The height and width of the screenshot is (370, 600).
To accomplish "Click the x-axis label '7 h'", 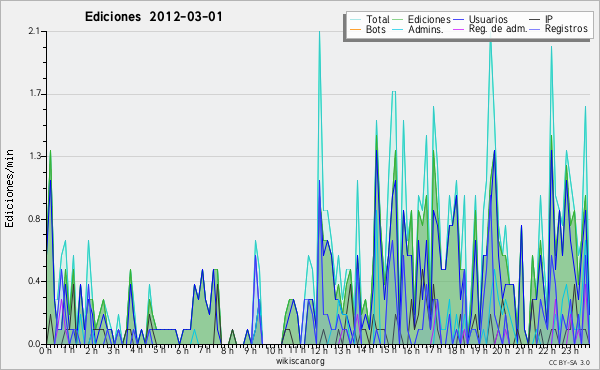I will [204, 350].
